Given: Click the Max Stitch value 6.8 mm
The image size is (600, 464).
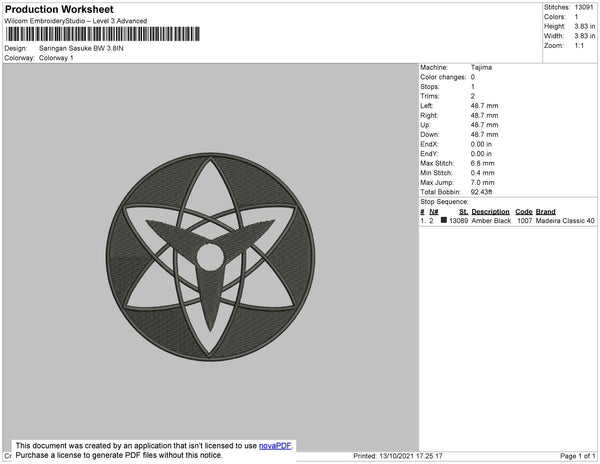Looking at the screenshot, I should coord(483,163).
